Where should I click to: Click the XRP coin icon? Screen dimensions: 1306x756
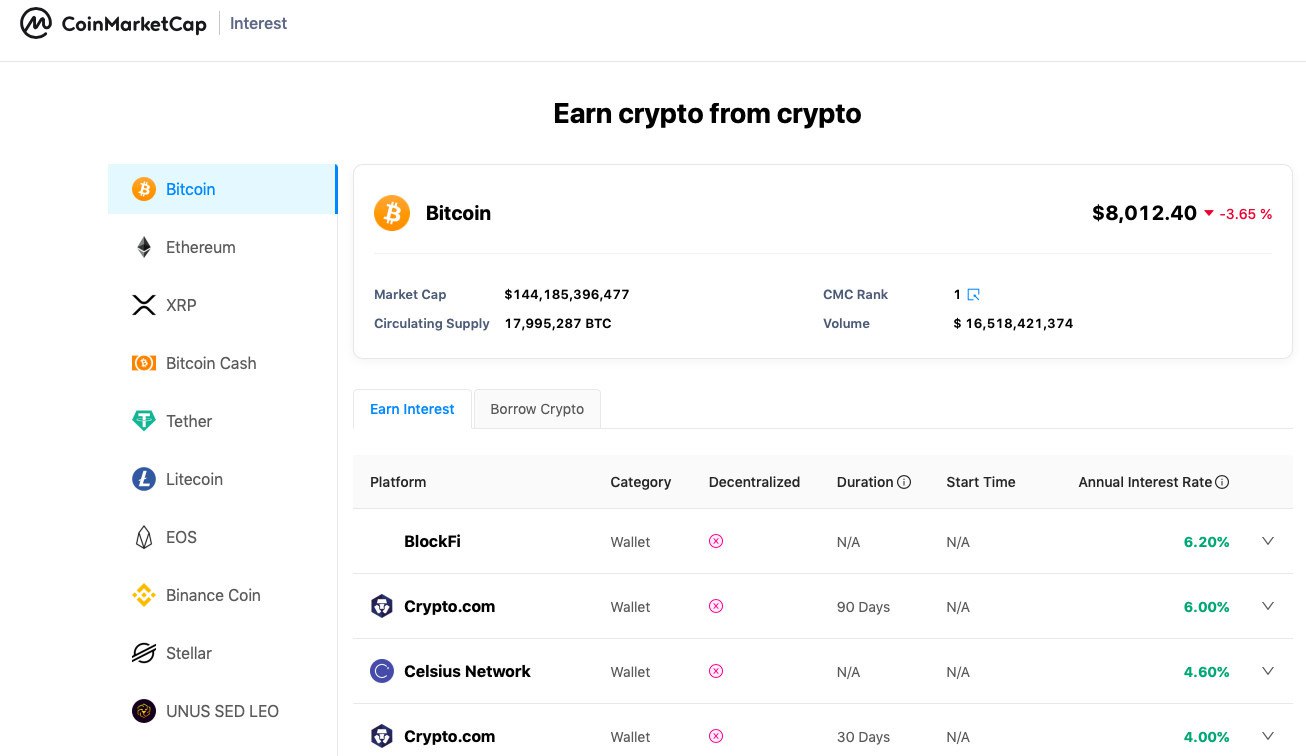pos(144,305)
